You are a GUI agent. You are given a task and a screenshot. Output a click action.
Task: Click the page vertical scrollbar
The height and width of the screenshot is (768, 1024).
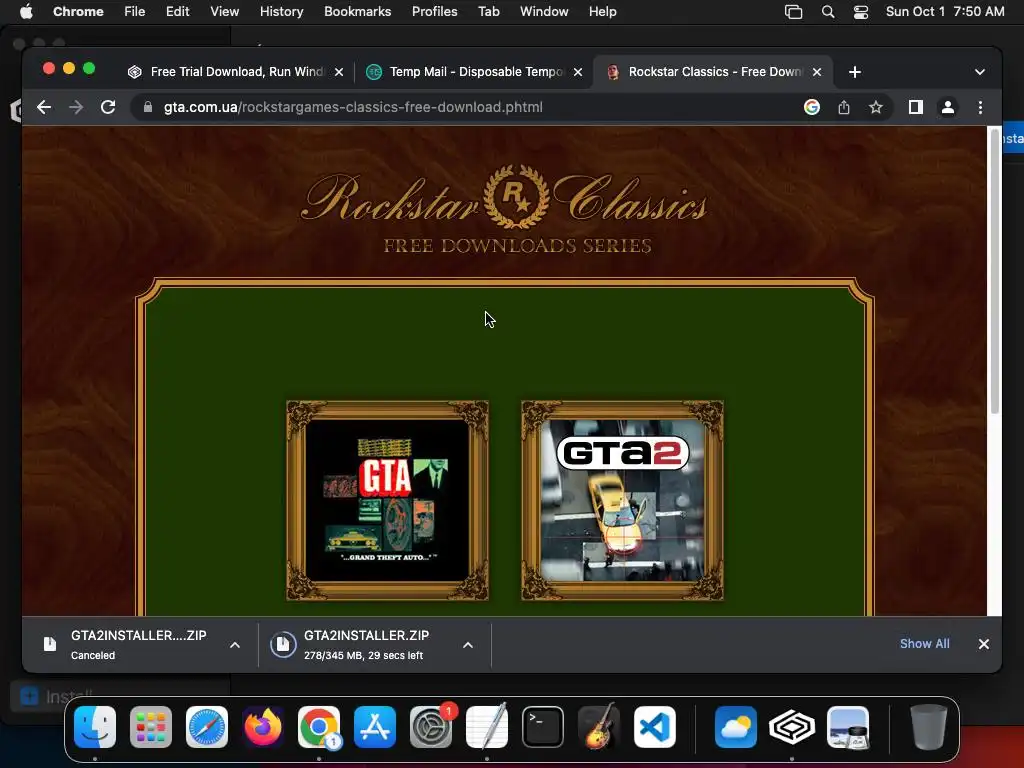[995, 271]
